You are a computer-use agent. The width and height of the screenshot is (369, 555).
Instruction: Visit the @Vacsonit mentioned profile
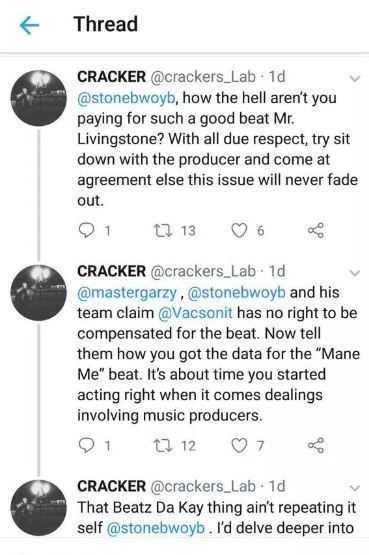point(195,313)
